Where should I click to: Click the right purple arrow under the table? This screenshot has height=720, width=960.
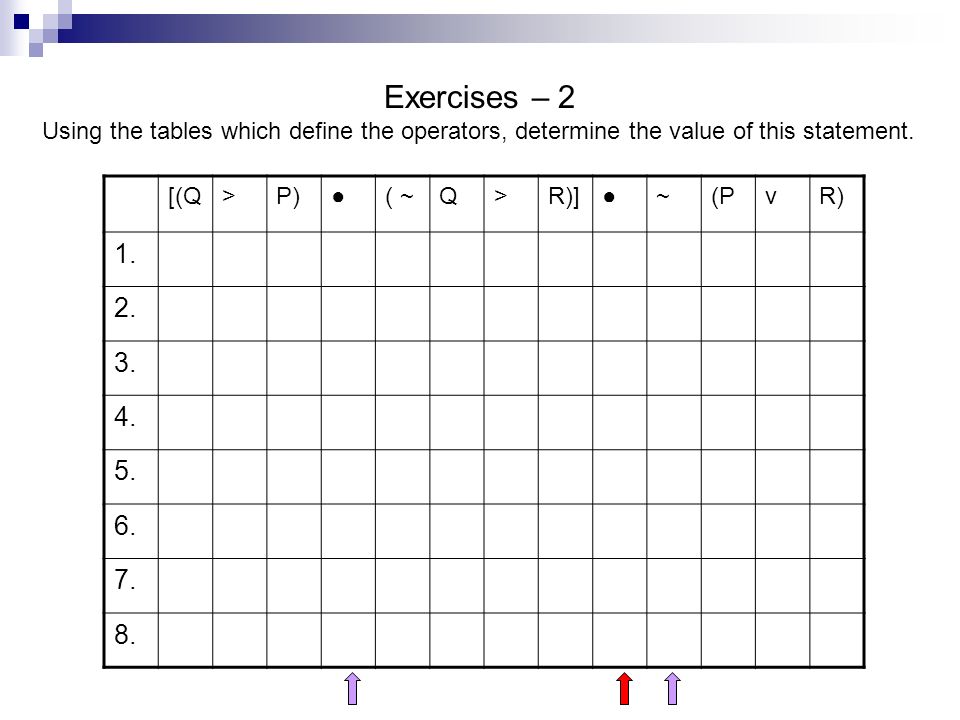tap(672, 689)
